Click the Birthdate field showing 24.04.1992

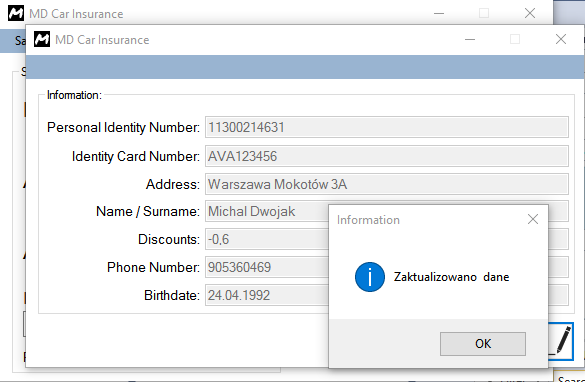(267, 295)
